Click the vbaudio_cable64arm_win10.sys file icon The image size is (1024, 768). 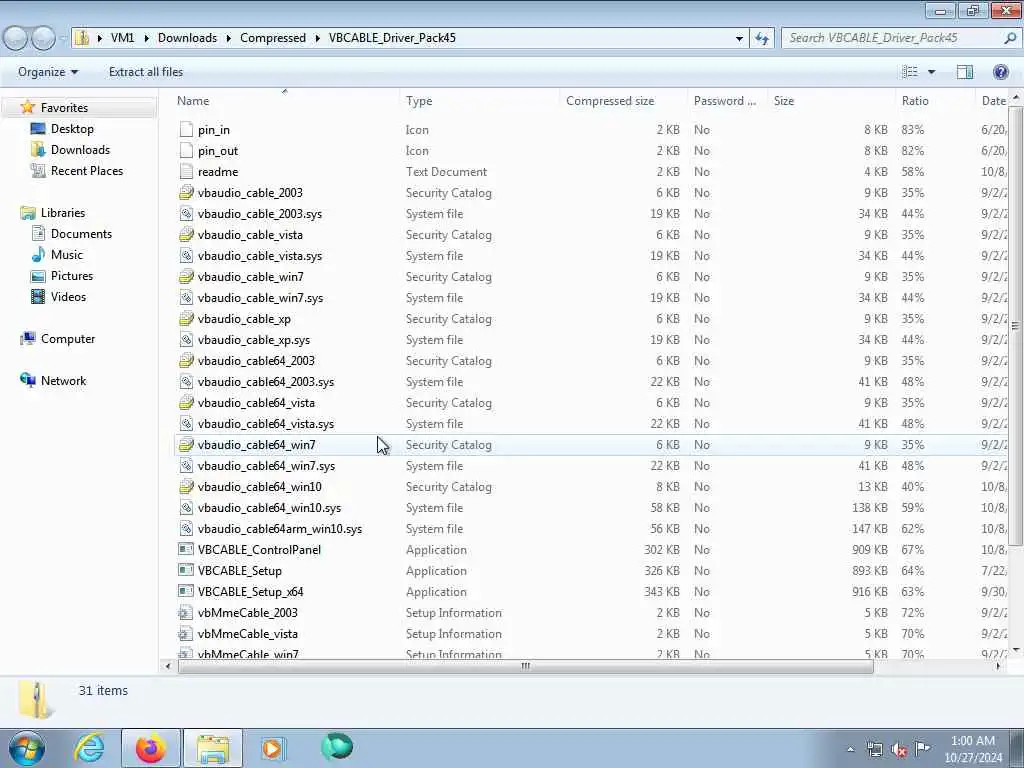[x=186, y=528]
